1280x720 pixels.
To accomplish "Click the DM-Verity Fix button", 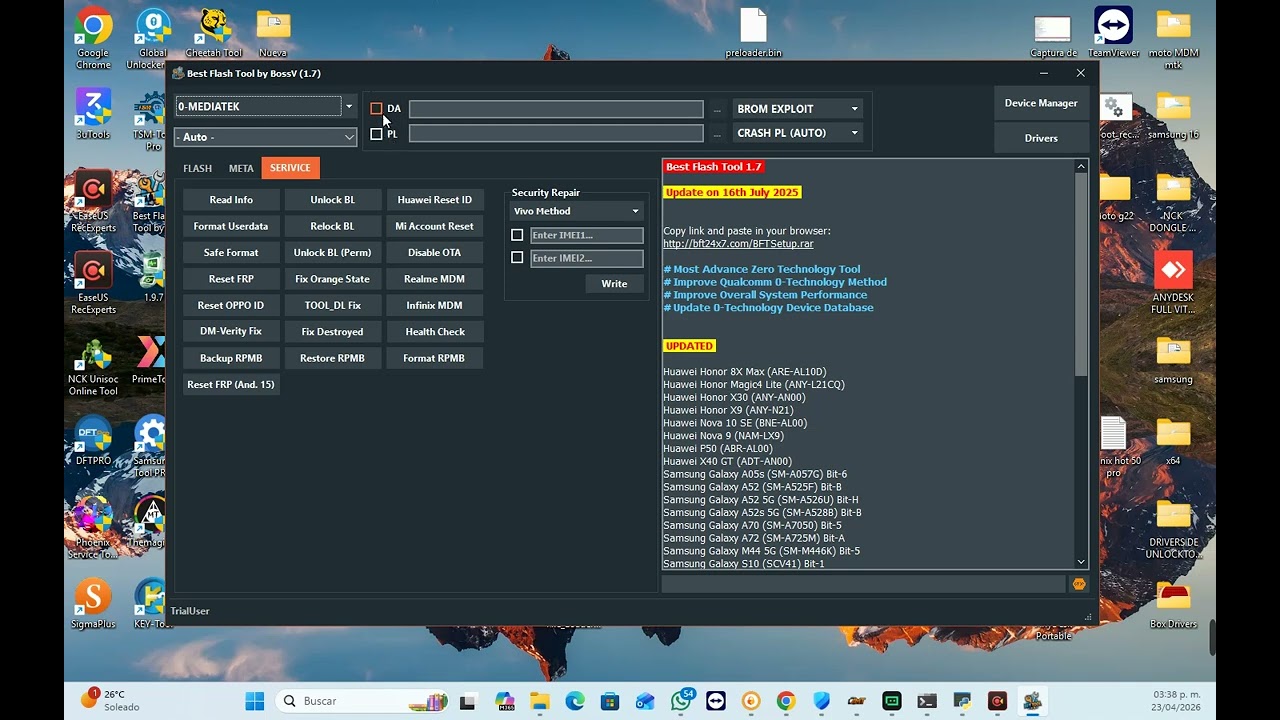I will click(x=231, y=332).
